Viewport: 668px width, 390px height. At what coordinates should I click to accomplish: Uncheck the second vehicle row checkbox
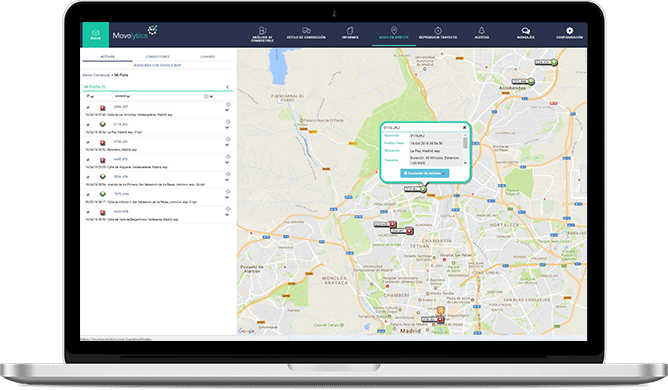click(88, 125)
